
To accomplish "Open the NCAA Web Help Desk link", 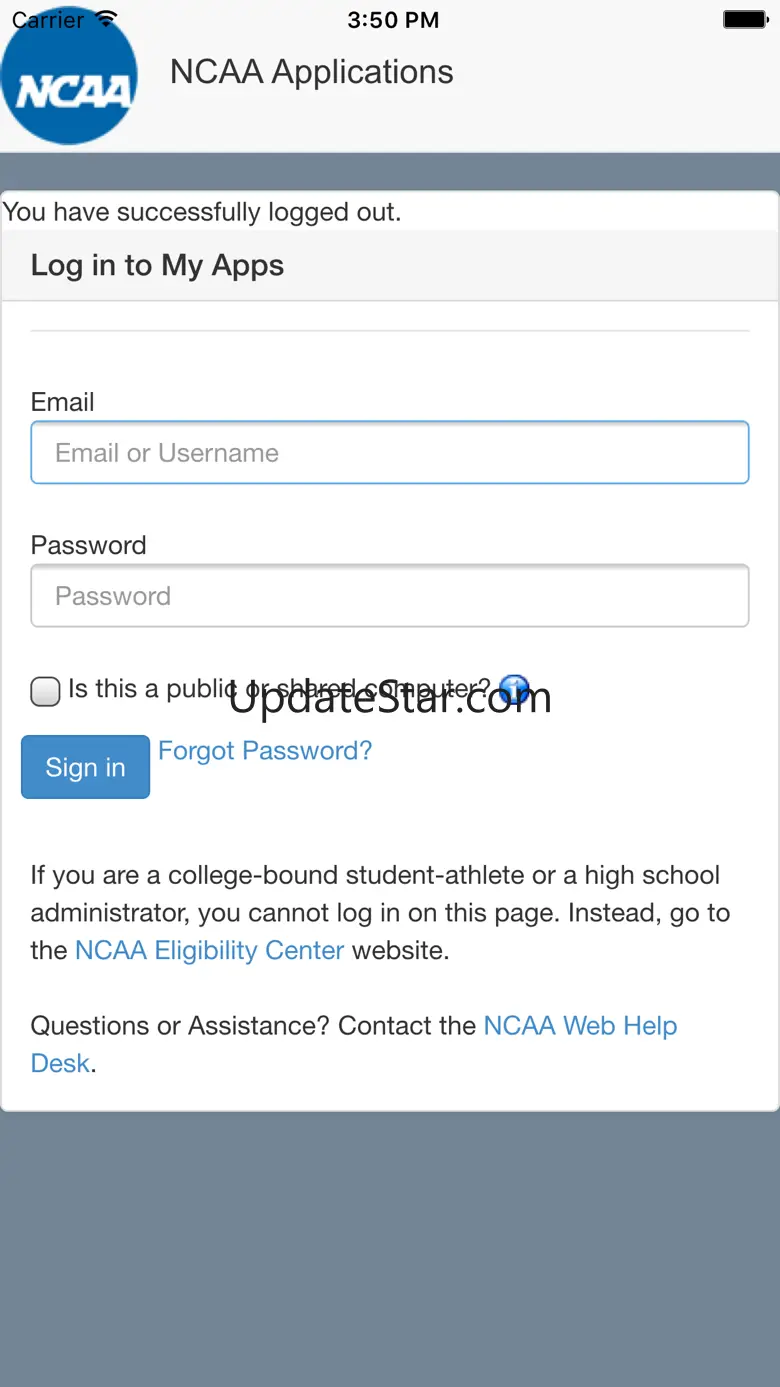I will (x=580, y=1026).
